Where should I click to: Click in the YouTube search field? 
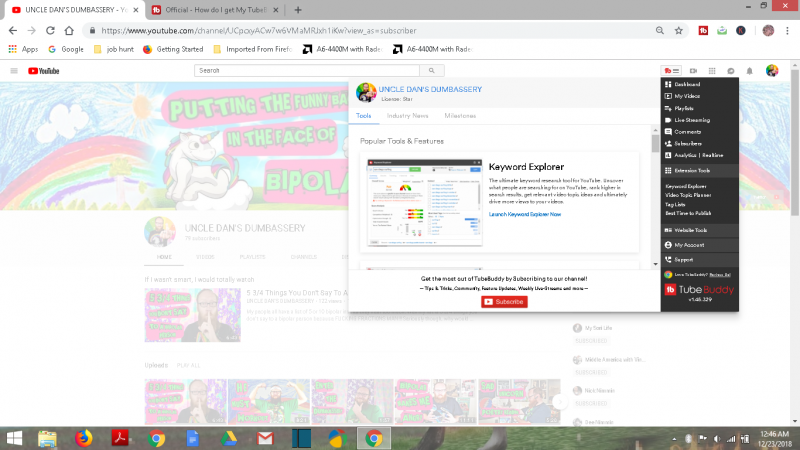pos(305,71)
